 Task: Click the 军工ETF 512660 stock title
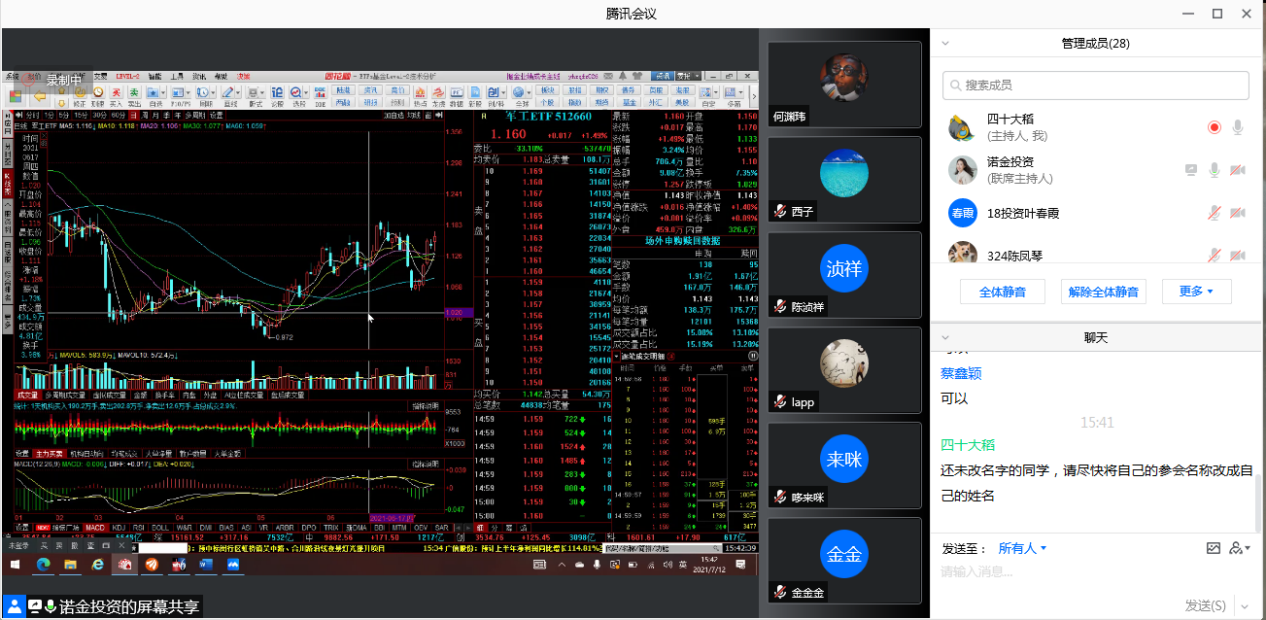pyautogui.click(x=548, y=116)
